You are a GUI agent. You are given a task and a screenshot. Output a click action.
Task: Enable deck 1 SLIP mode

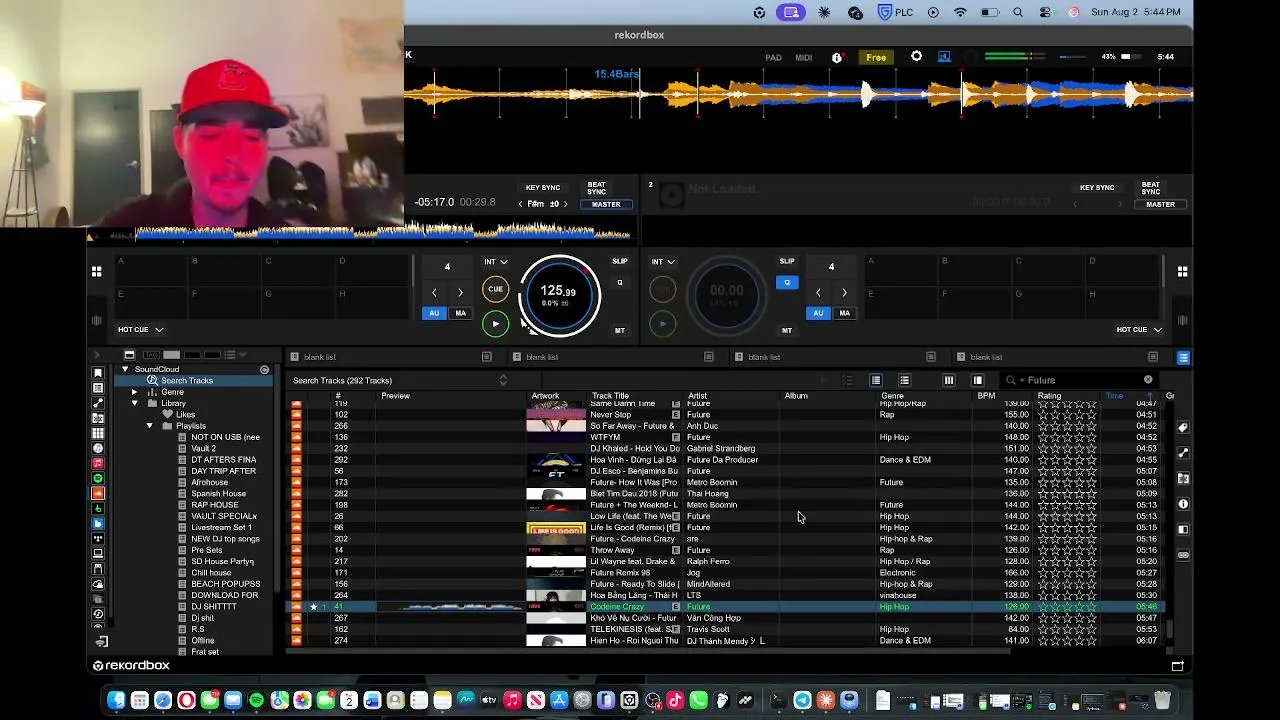click(x=620, y=262)
